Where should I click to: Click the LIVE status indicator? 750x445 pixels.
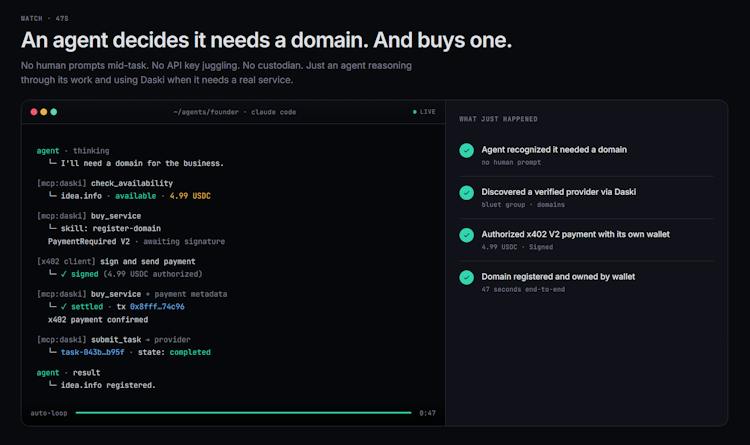(x=424, y=112)
